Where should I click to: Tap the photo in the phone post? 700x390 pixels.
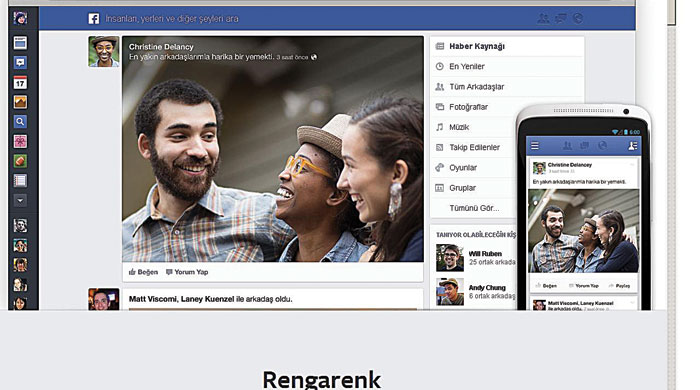583,231
